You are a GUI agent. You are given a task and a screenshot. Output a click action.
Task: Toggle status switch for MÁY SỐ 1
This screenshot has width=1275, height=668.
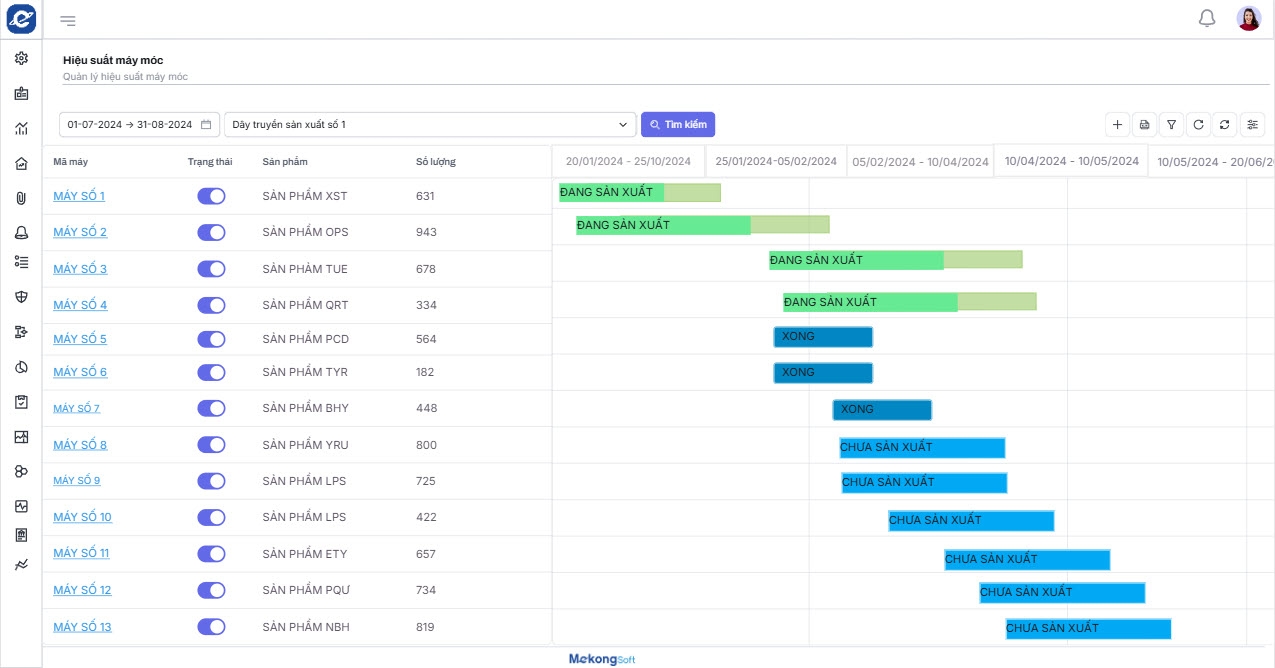(211, 196)
